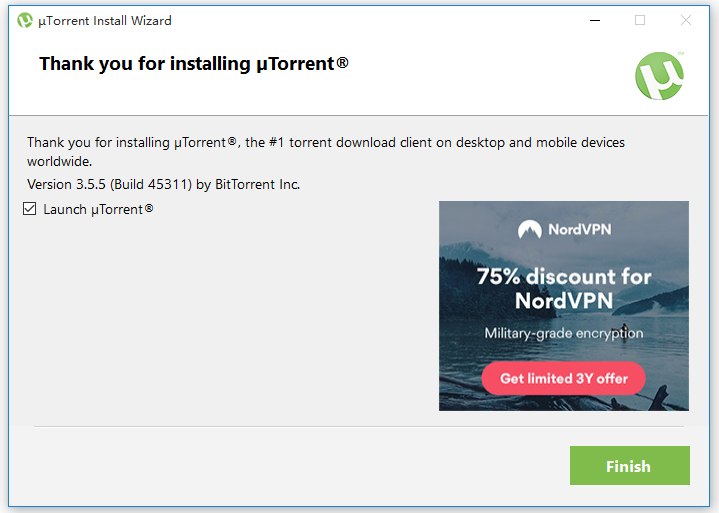Click the "µTorrent Install Wizard" title bar text
719x513 pixels.
click(104, 20)
